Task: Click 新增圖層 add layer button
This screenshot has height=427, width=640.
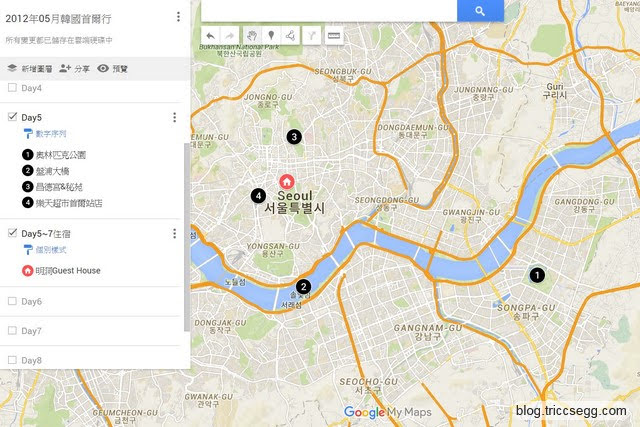Action: (x=30, y=69)
